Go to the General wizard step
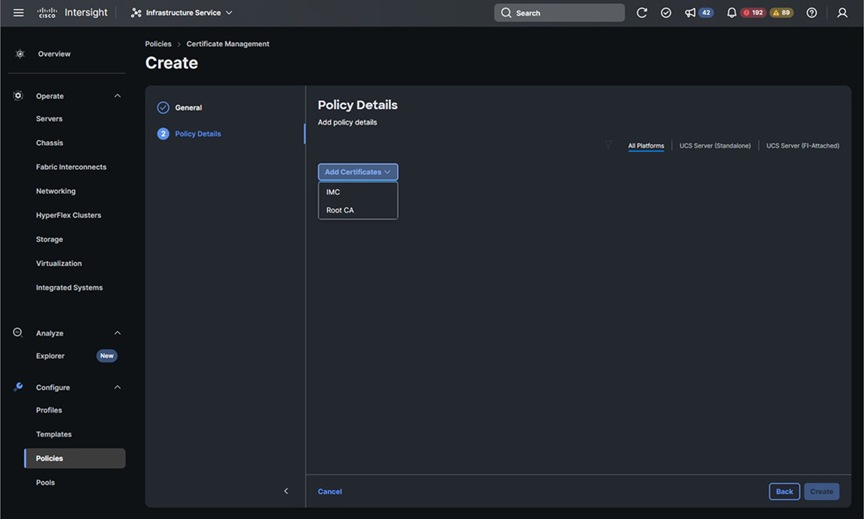864x519 pixels. click(188, 108)
